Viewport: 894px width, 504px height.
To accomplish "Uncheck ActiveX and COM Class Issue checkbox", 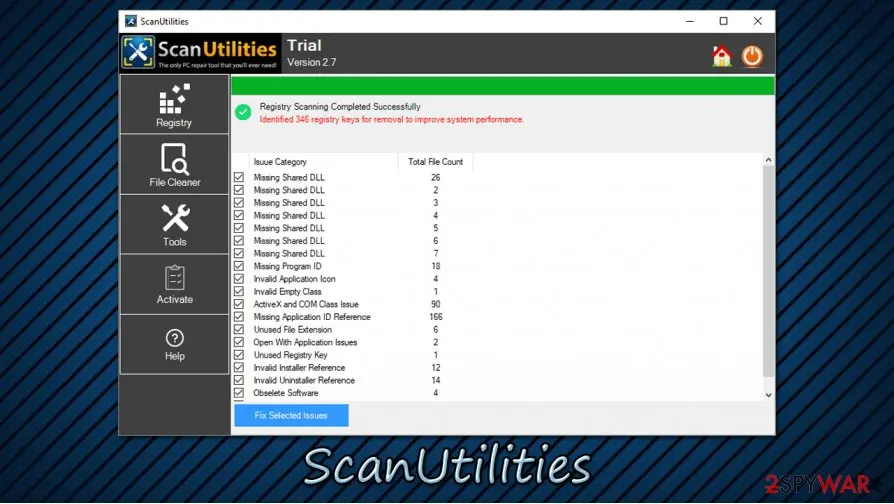I will point(239,304).
